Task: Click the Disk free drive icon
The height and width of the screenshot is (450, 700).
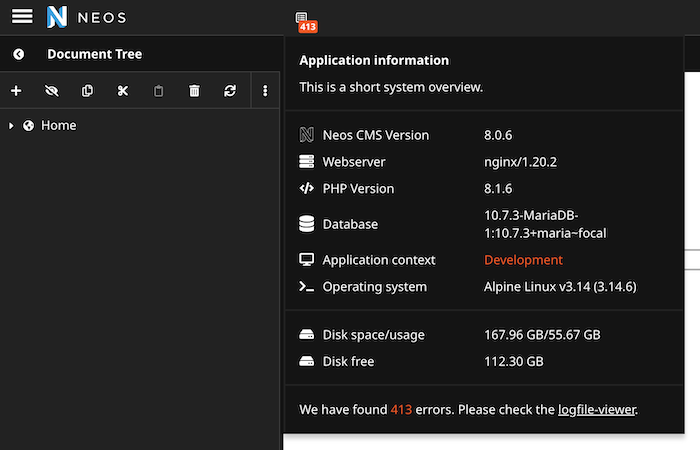Action: (x=306, y=361)
